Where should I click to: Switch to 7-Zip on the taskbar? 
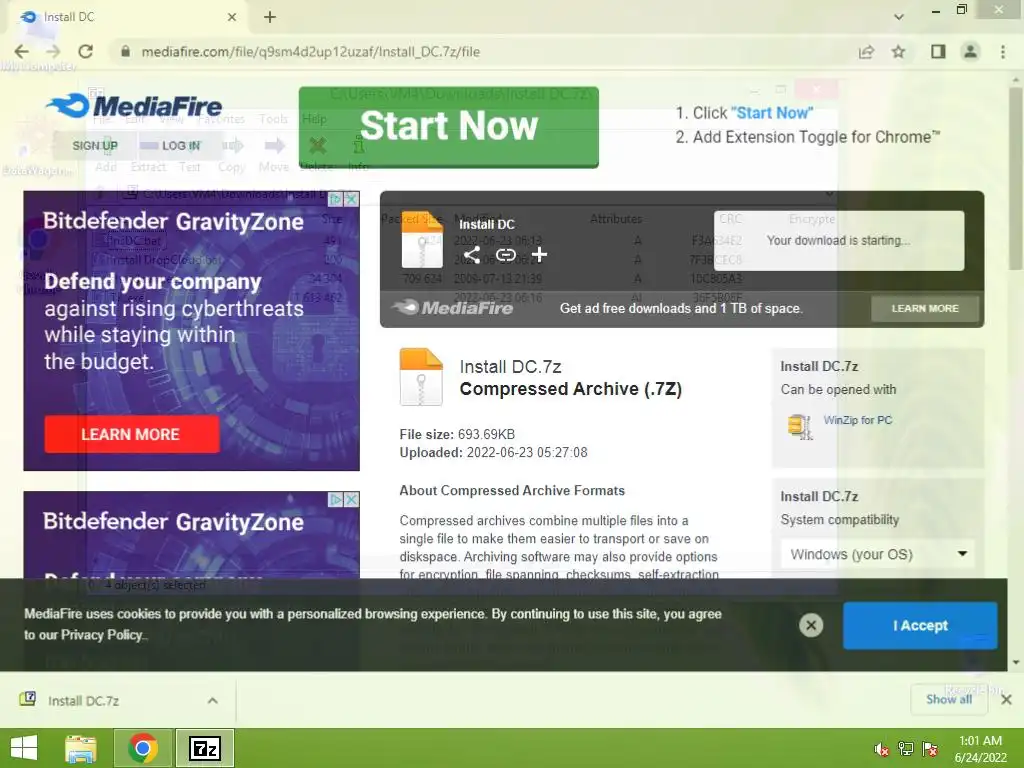tap(204, 748)
